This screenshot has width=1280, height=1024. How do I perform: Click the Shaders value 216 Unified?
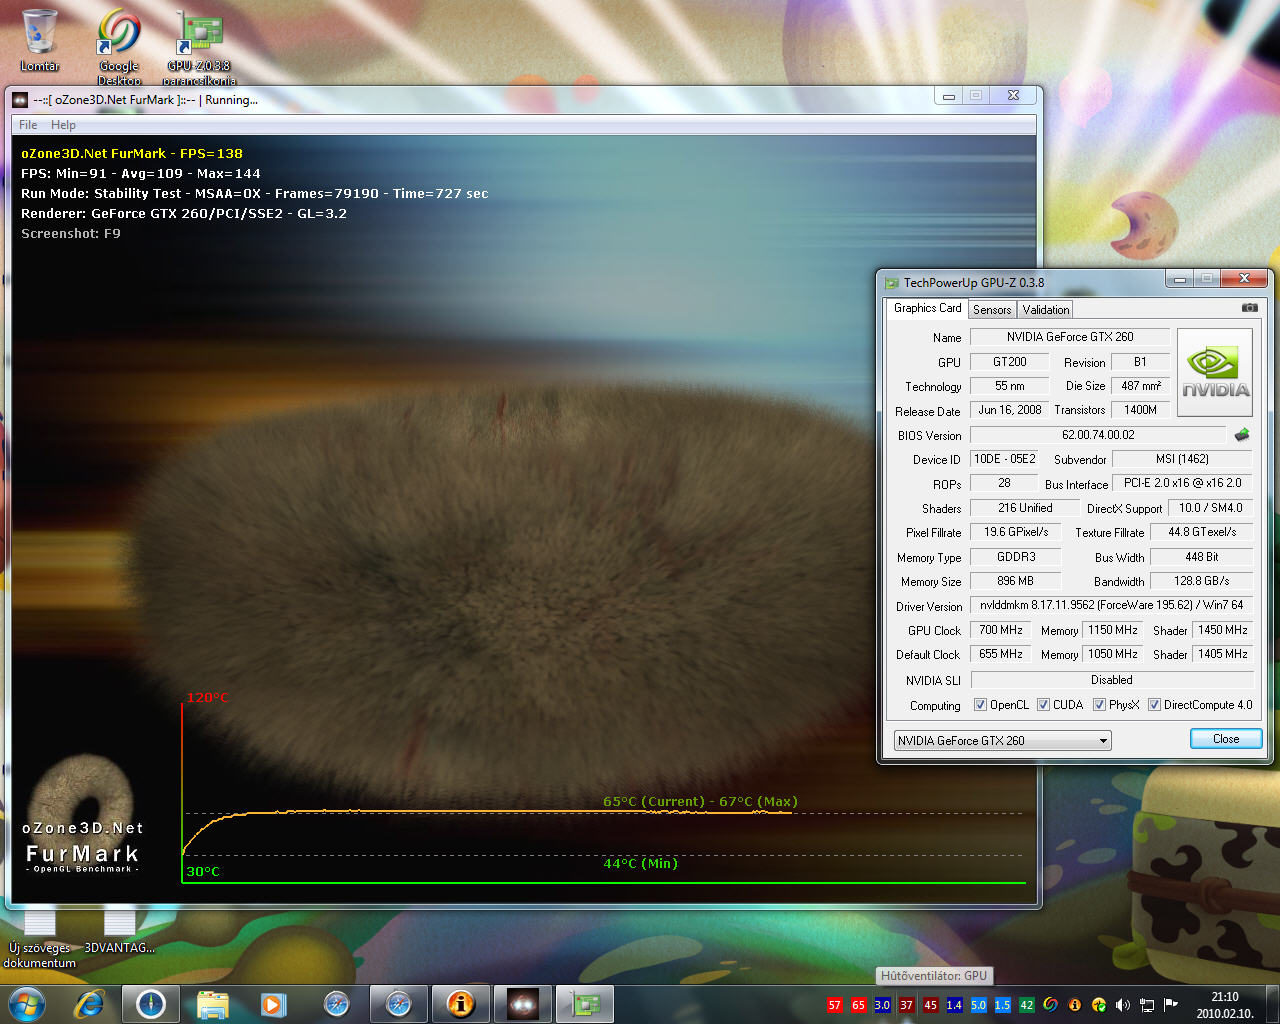pos(1025,508)
